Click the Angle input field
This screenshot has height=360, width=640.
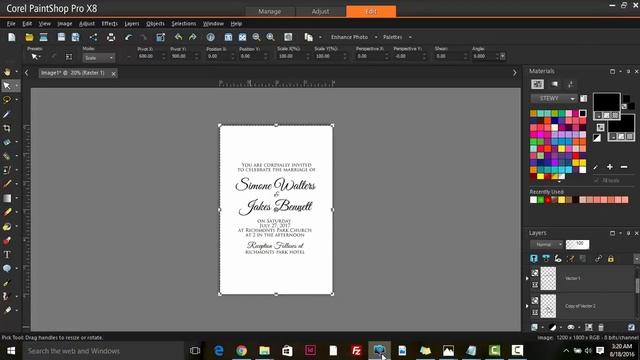(485, 56)
